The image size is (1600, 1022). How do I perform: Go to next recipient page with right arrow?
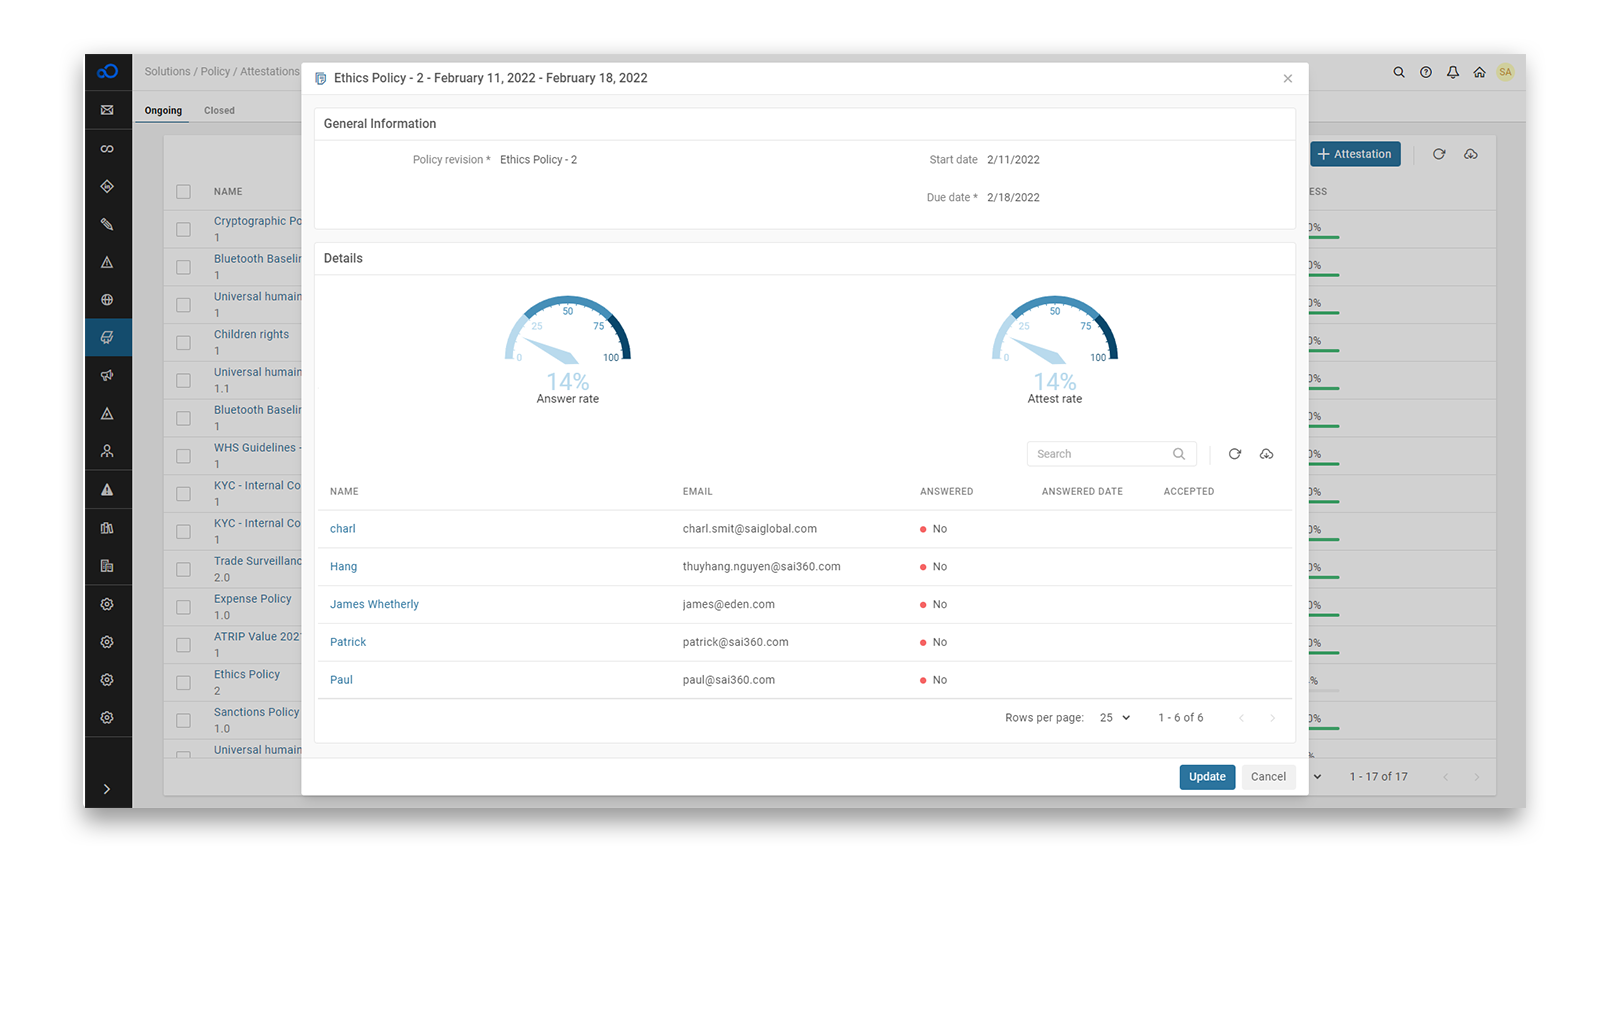point(1273,717)
